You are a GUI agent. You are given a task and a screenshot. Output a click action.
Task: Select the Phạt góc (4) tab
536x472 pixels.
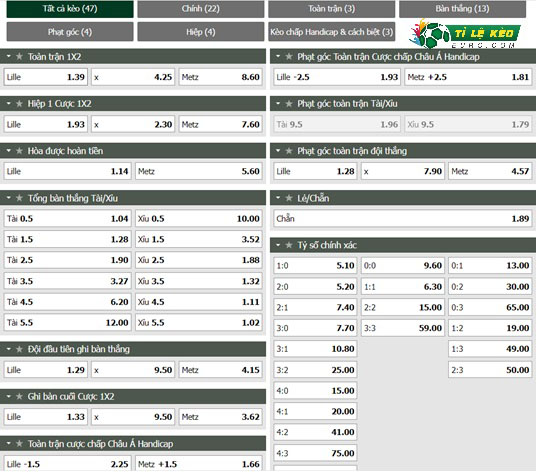70,32
